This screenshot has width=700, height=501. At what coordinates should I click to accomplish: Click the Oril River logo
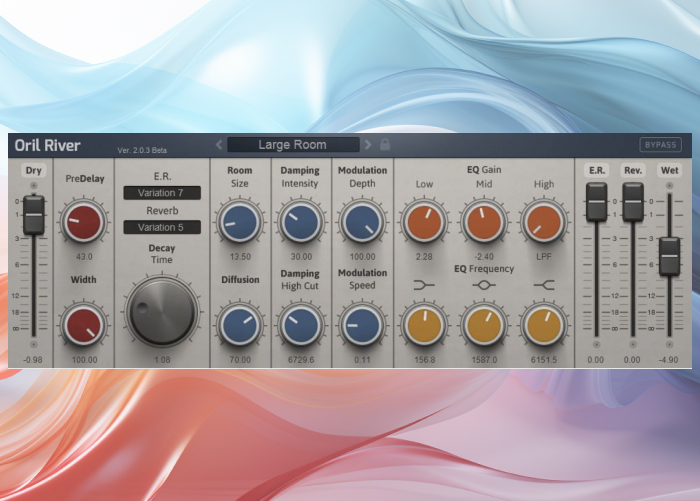(47, 145)
